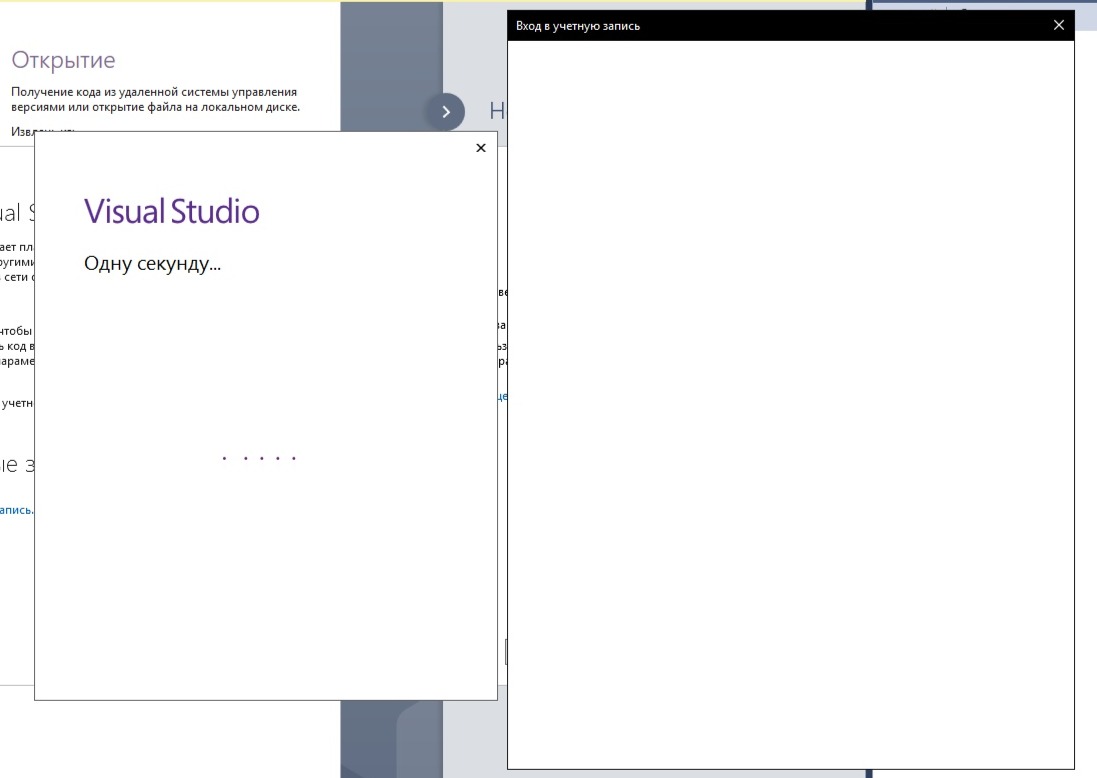Click the empty white area inside loading dialog
1097x778 pixels.
(265, 580)
